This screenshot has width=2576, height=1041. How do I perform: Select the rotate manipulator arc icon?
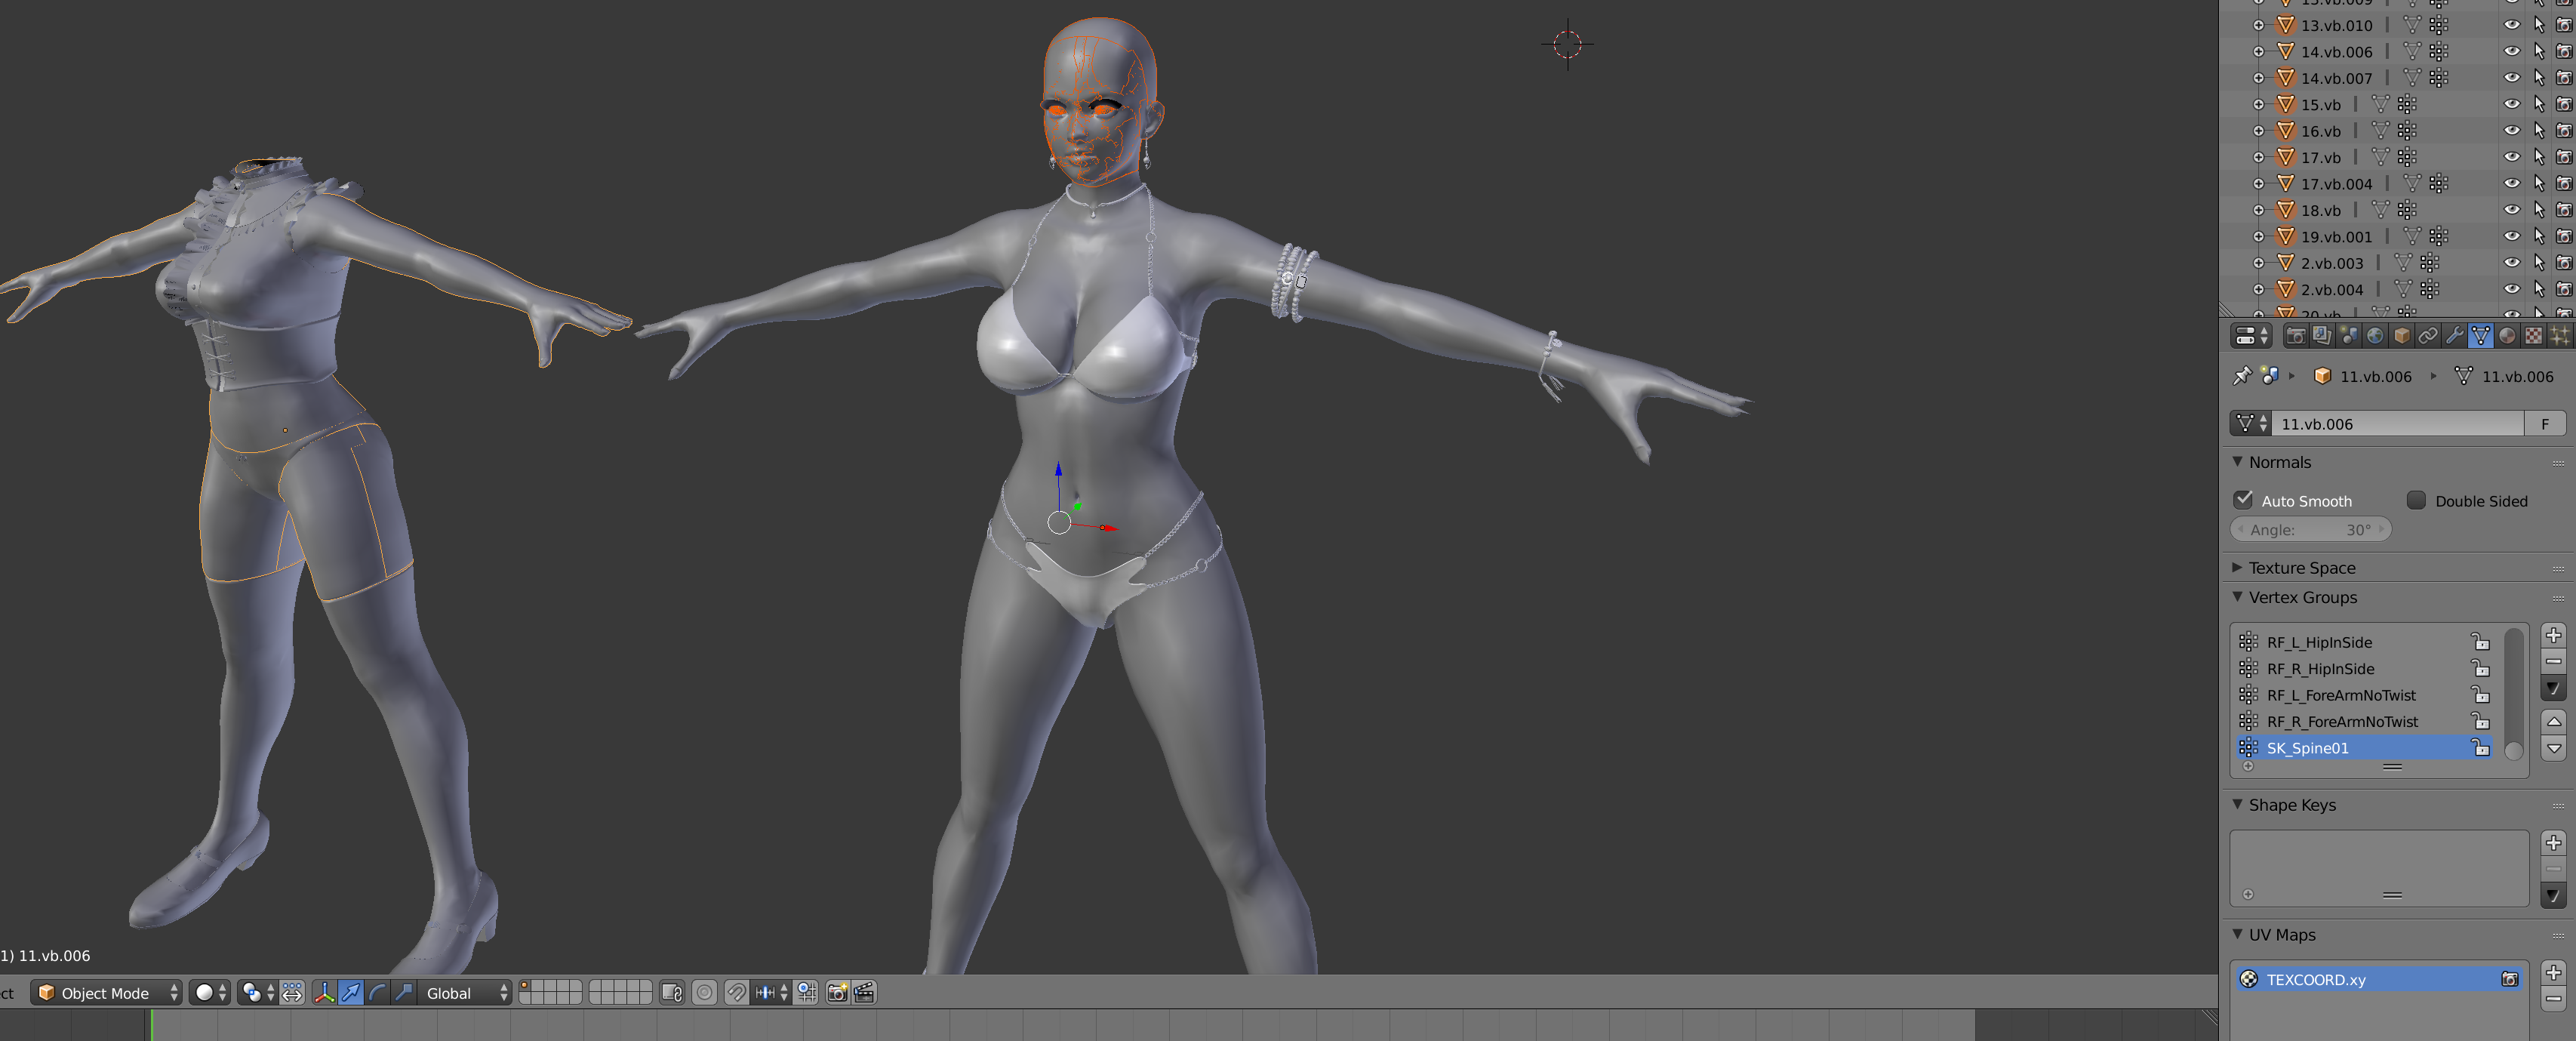tap(377, 993)
